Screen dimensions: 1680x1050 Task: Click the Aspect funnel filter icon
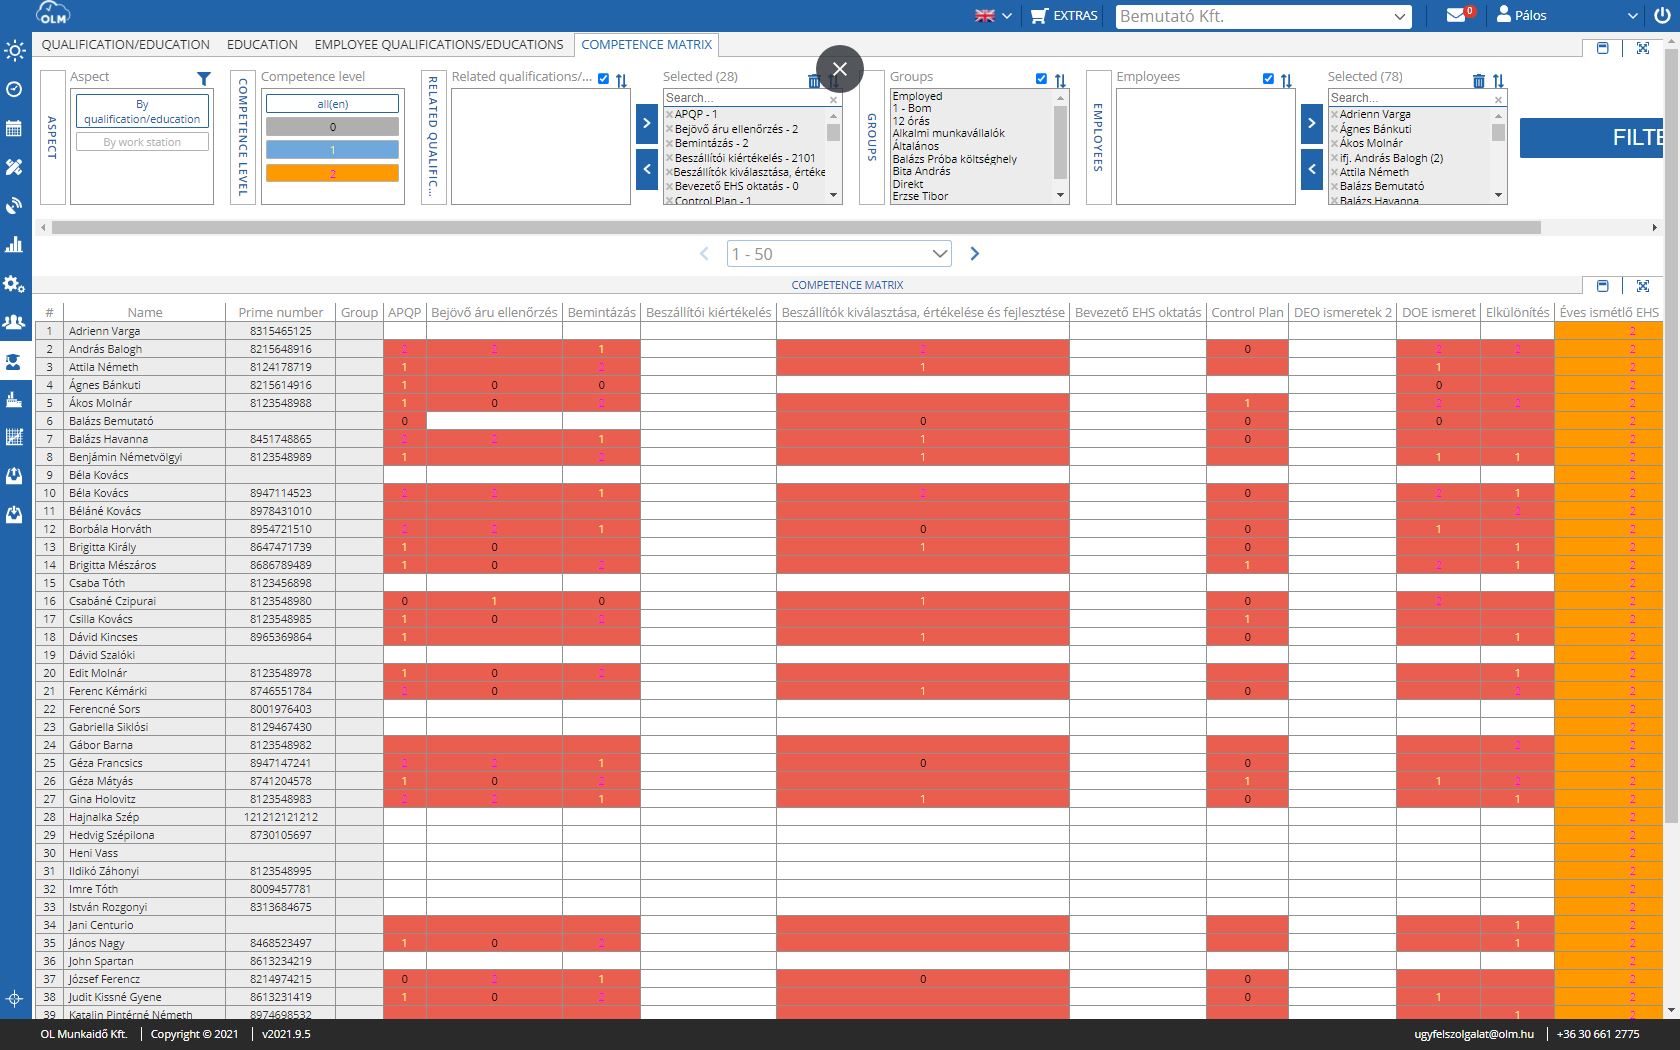(204, 78)
